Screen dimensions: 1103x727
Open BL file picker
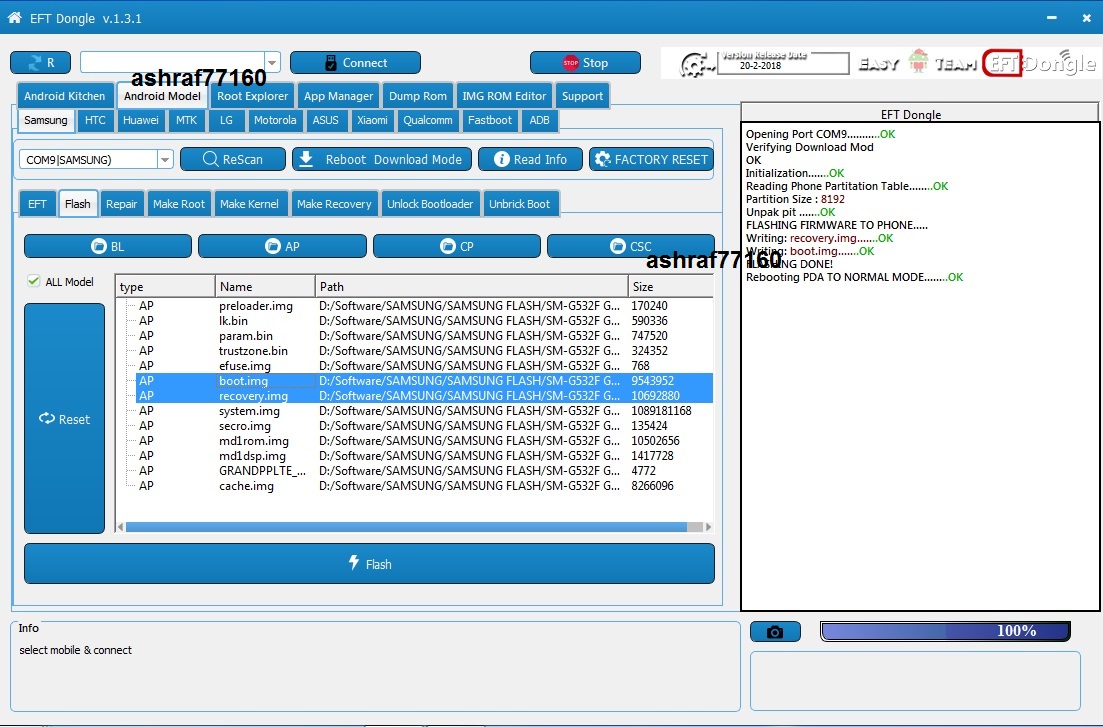[x=108, y=246]
